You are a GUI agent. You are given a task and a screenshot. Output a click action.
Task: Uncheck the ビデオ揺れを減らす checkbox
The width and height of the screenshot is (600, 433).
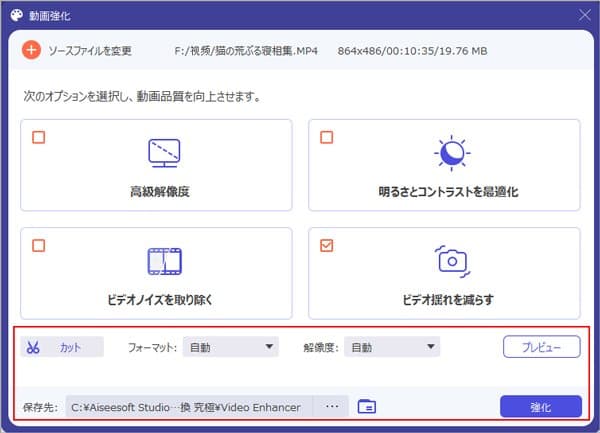pos(326,246)
